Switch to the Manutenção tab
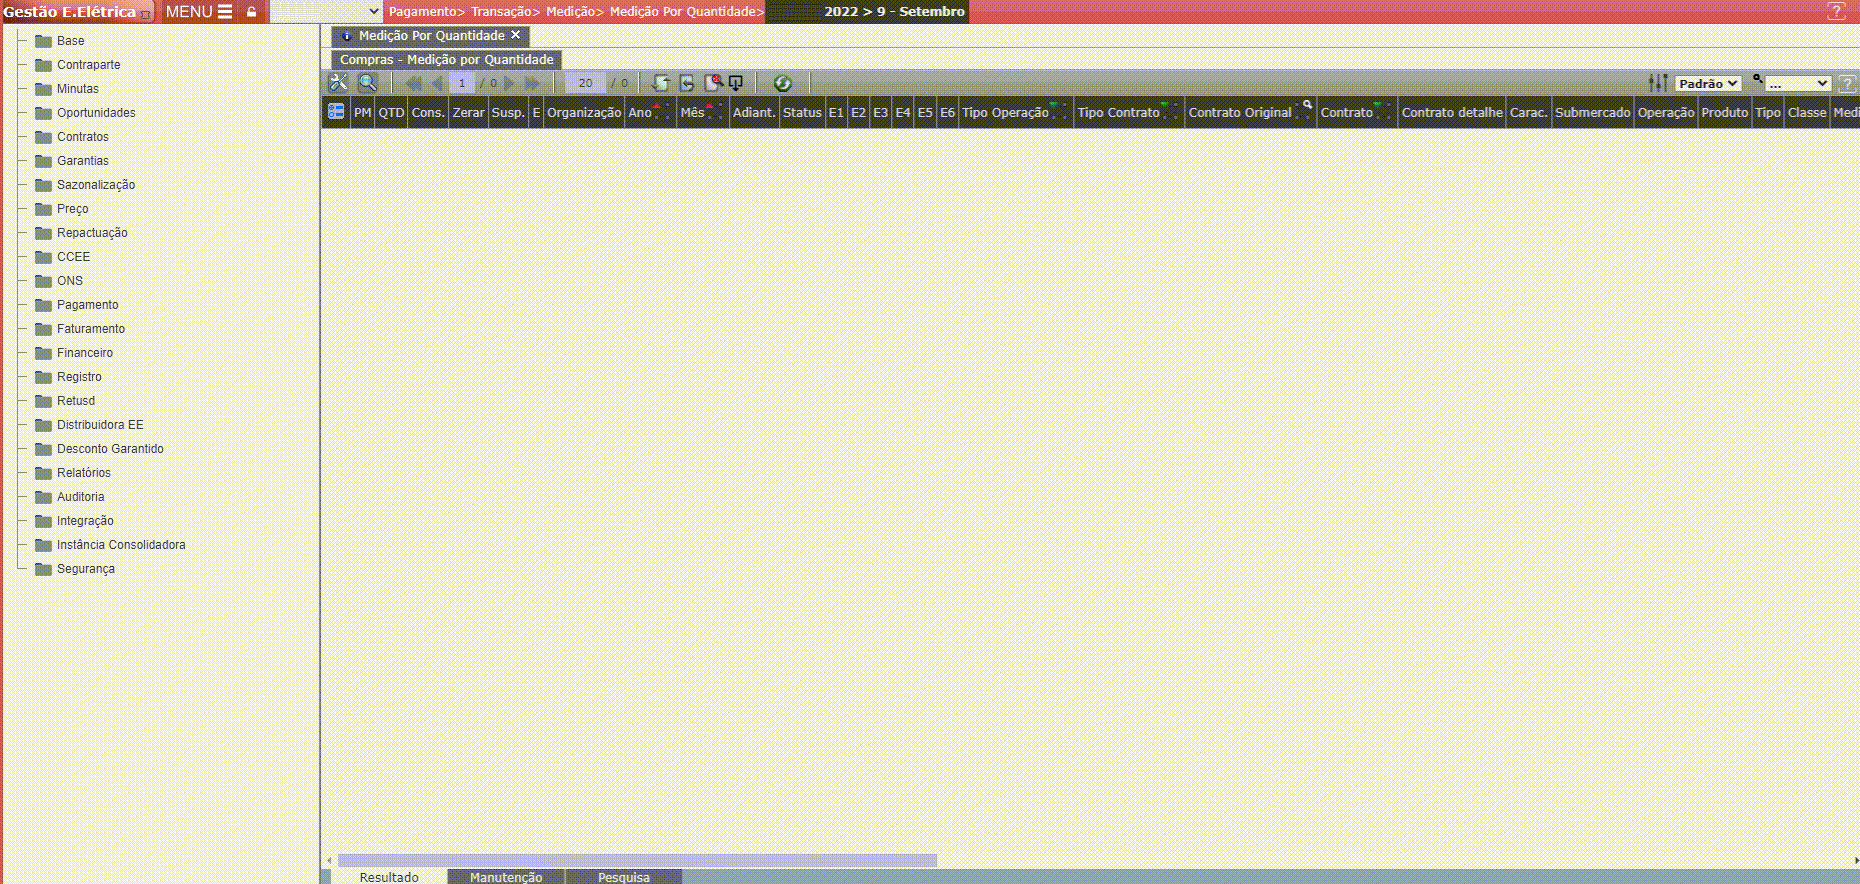1860x884 pixels. (x=506, y=877)
